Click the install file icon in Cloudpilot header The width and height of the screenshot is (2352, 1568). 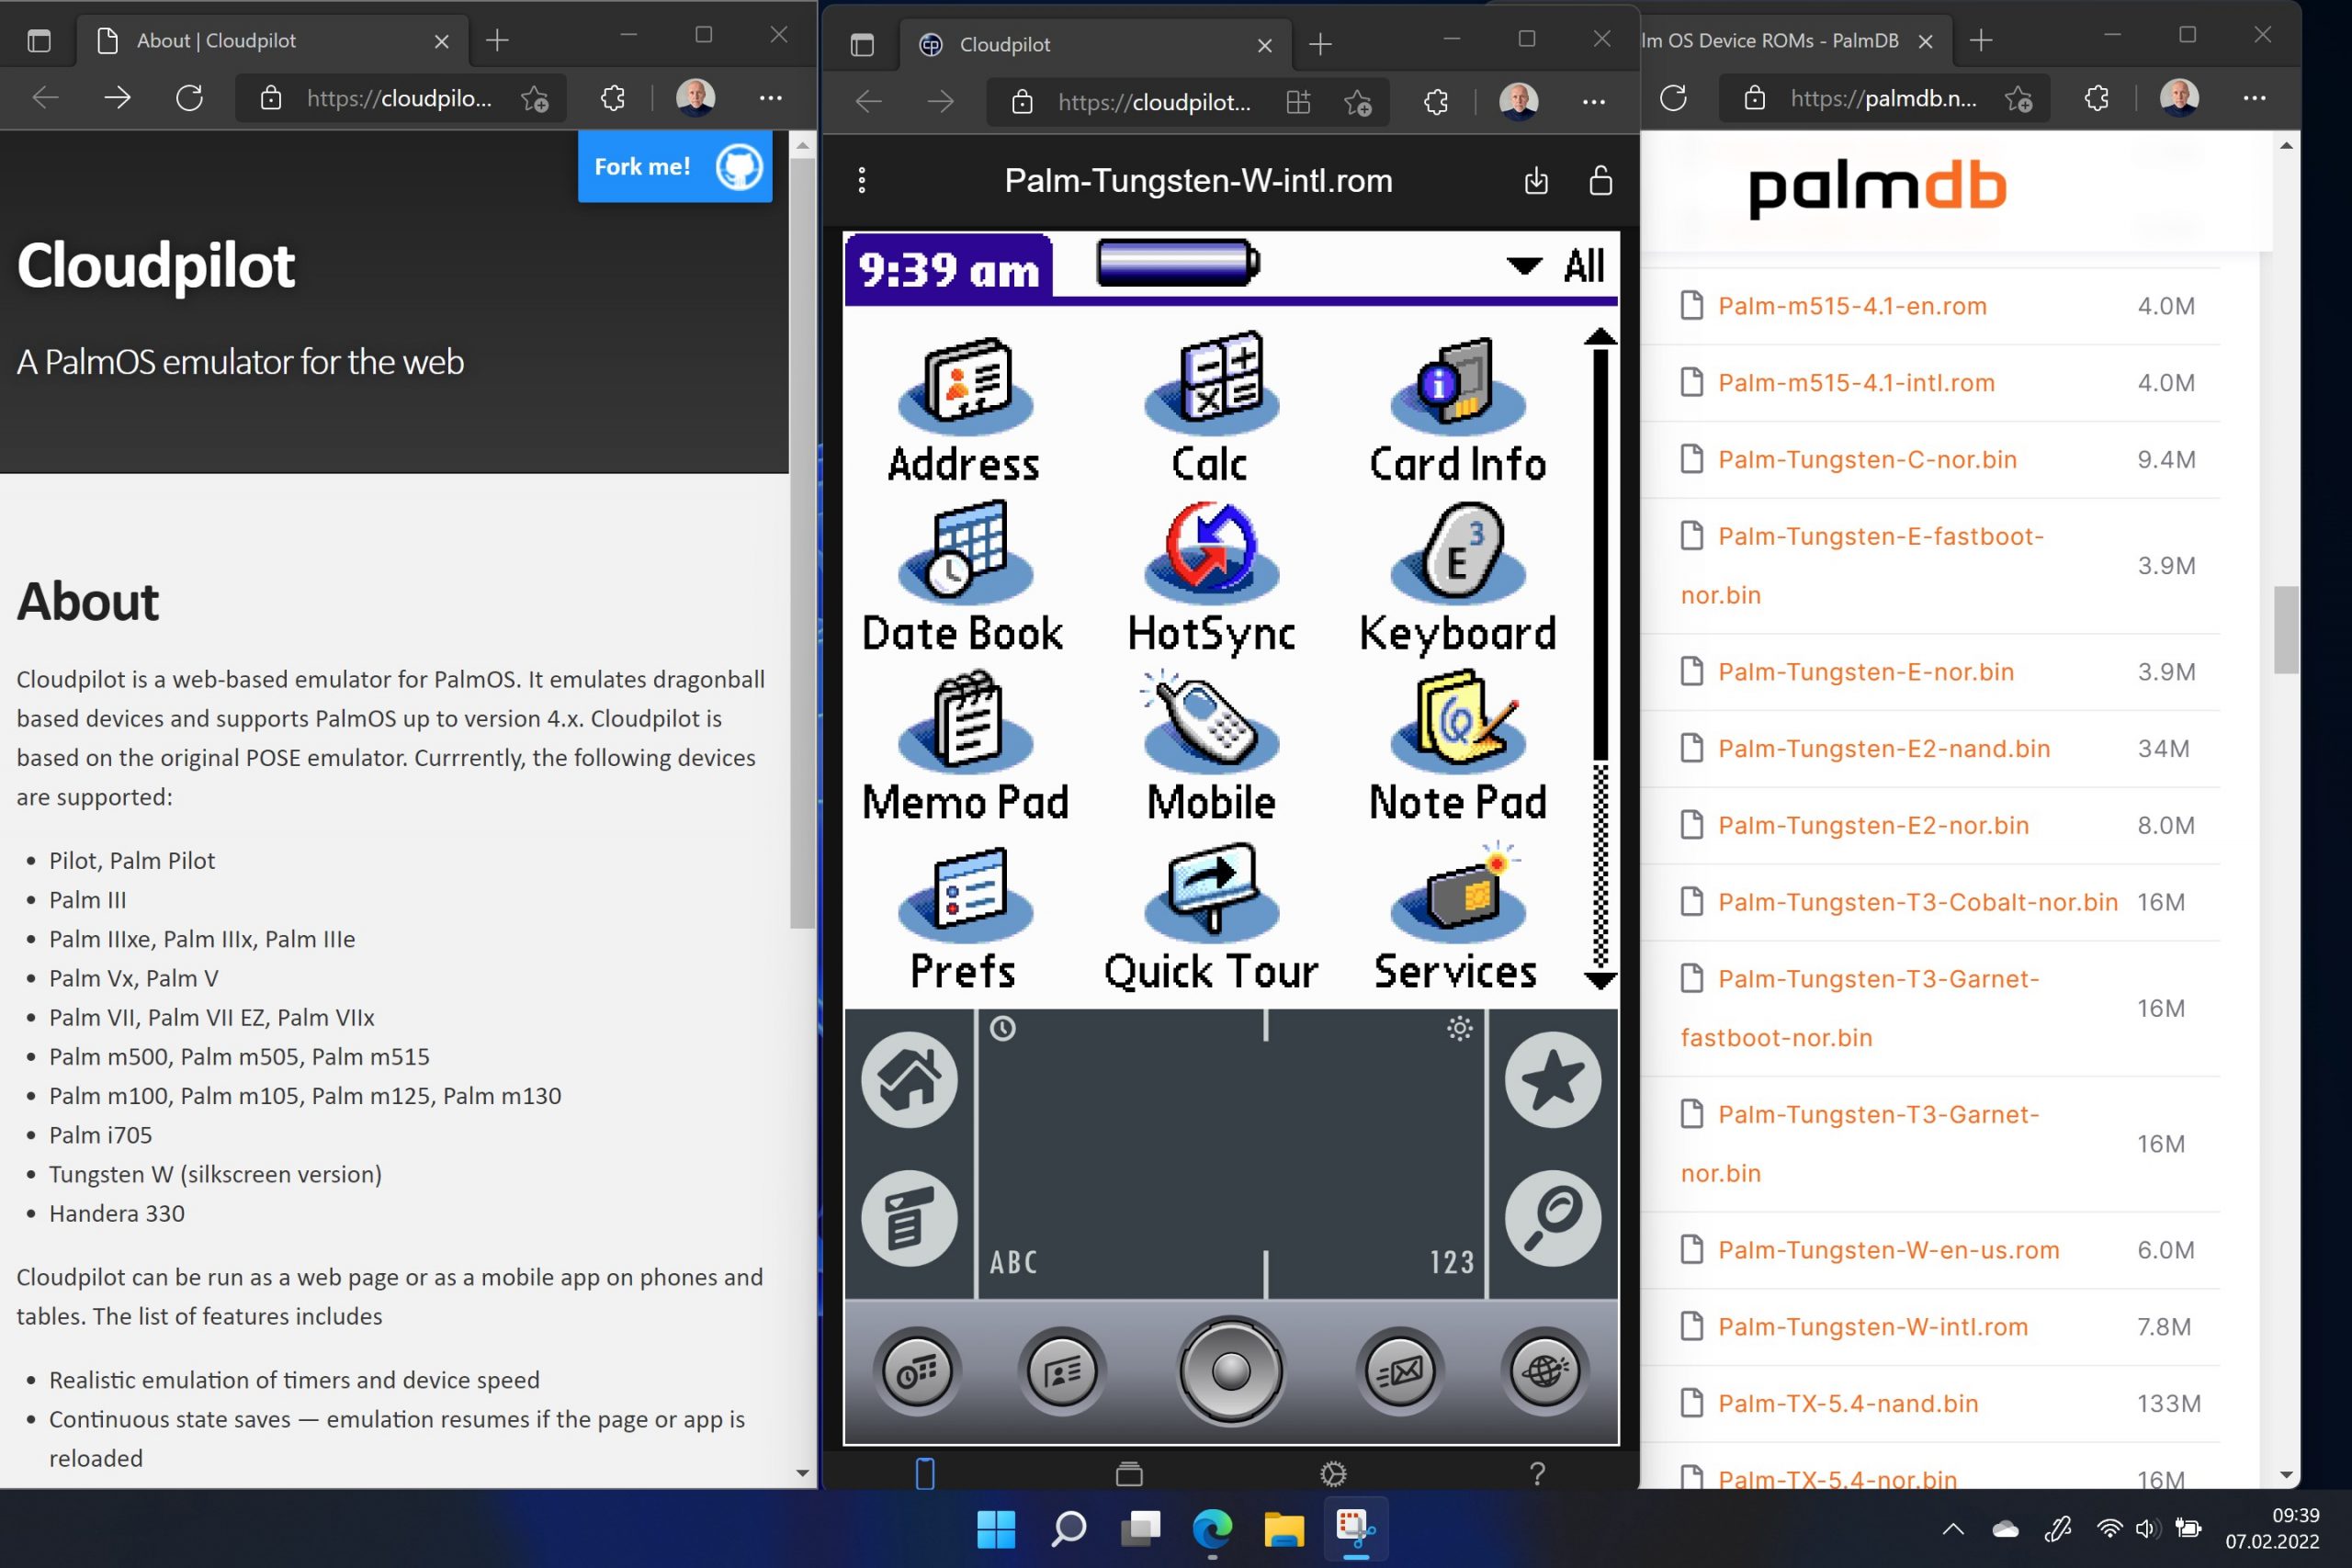pos(1536,181)
